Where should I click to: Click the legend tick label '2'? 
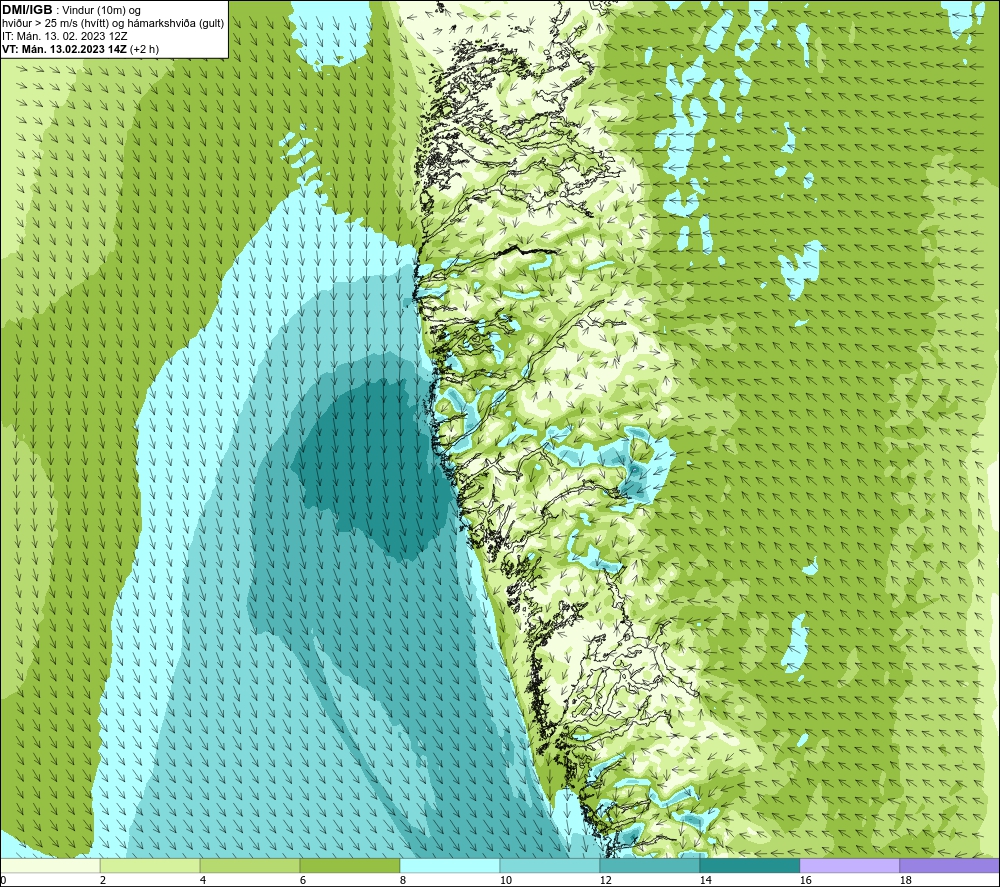point(103,881)
